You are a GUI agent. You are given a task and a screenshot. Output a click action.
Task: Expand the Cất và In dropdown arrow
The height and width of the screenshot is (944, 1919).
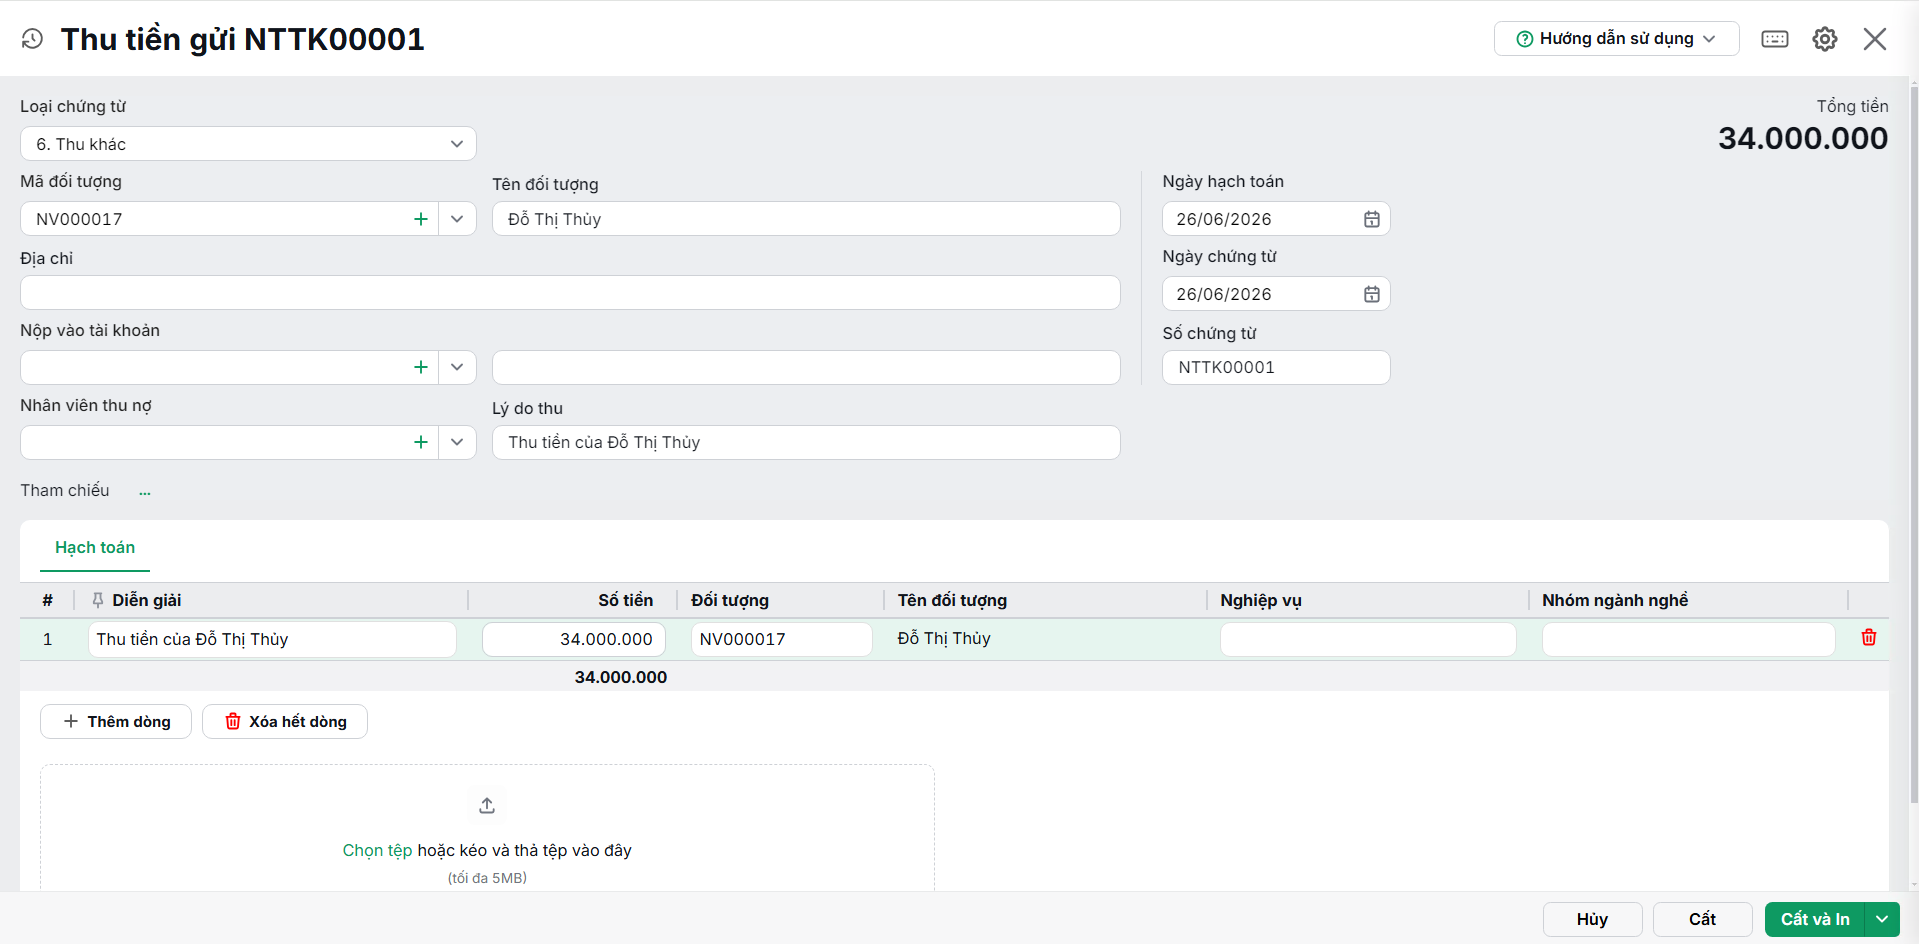[x=1882, y=919]
